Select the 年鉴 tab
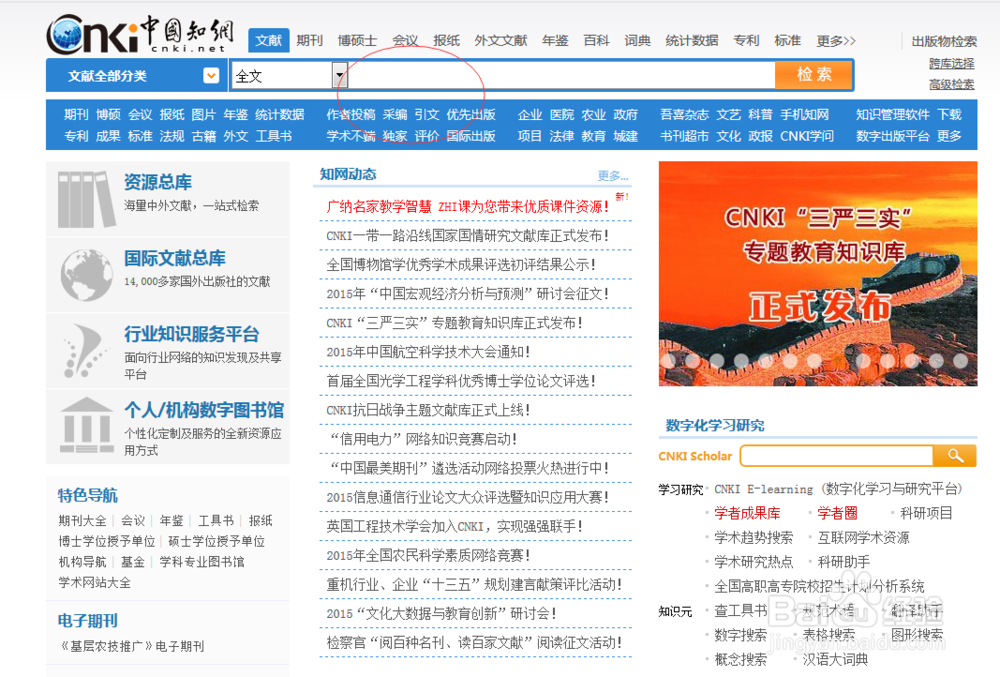This screenshot has width=1000, height=677. (555, 41)
